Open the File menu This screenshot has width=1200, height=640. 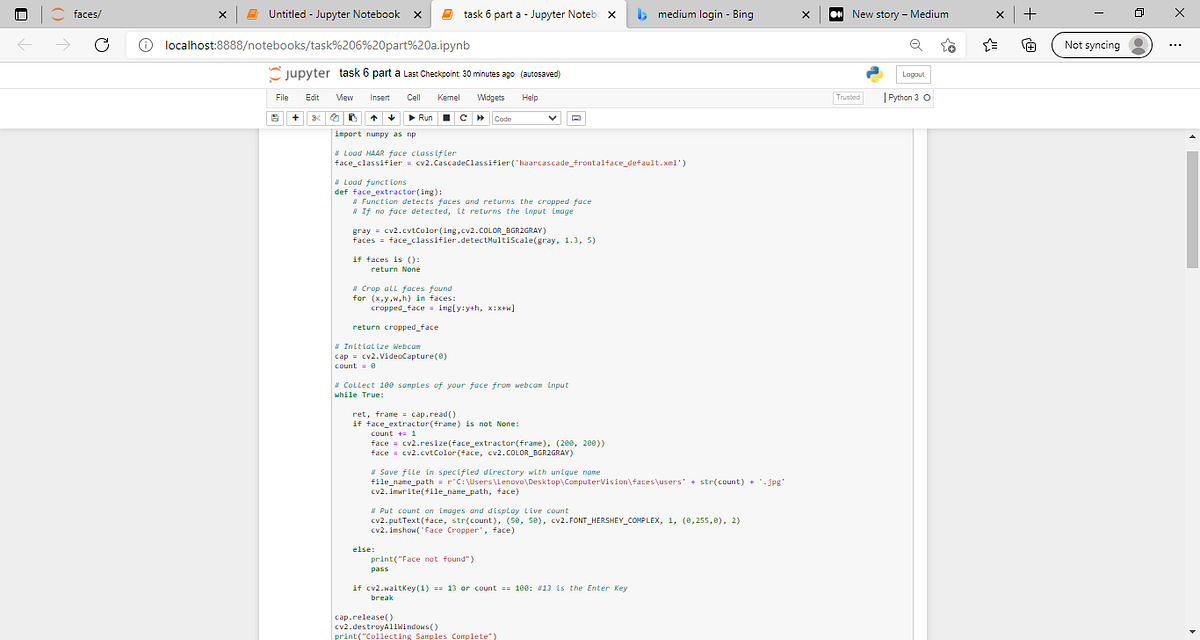(282, 98)
